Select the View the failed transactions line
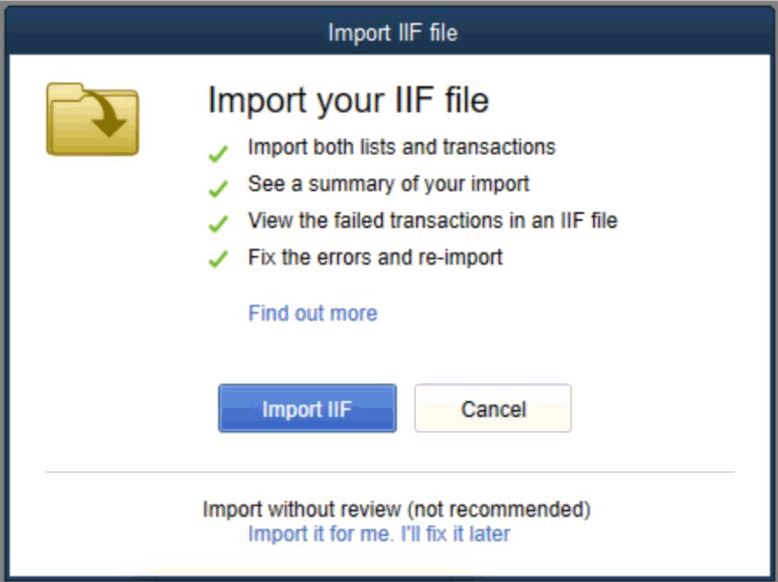The height and width of the screenshot is (582, 778). coord(432,220)
